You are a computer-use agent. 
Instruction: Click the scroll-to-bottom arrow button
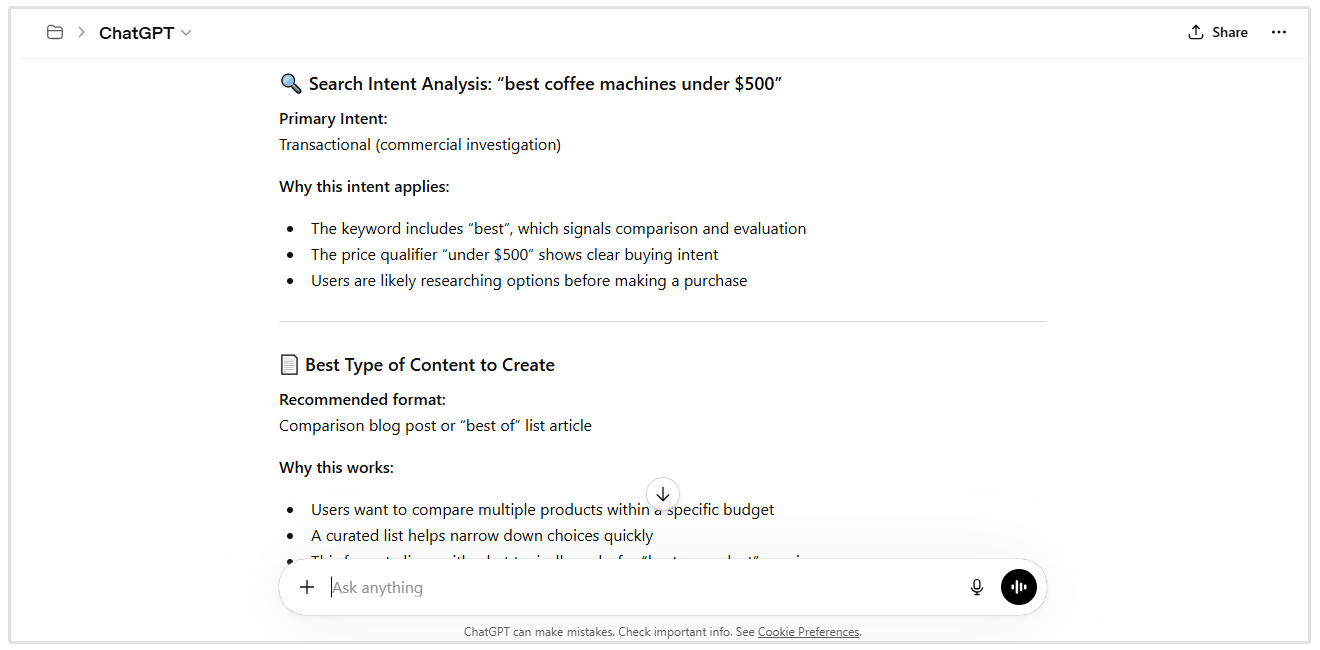(x=663, y=494)
